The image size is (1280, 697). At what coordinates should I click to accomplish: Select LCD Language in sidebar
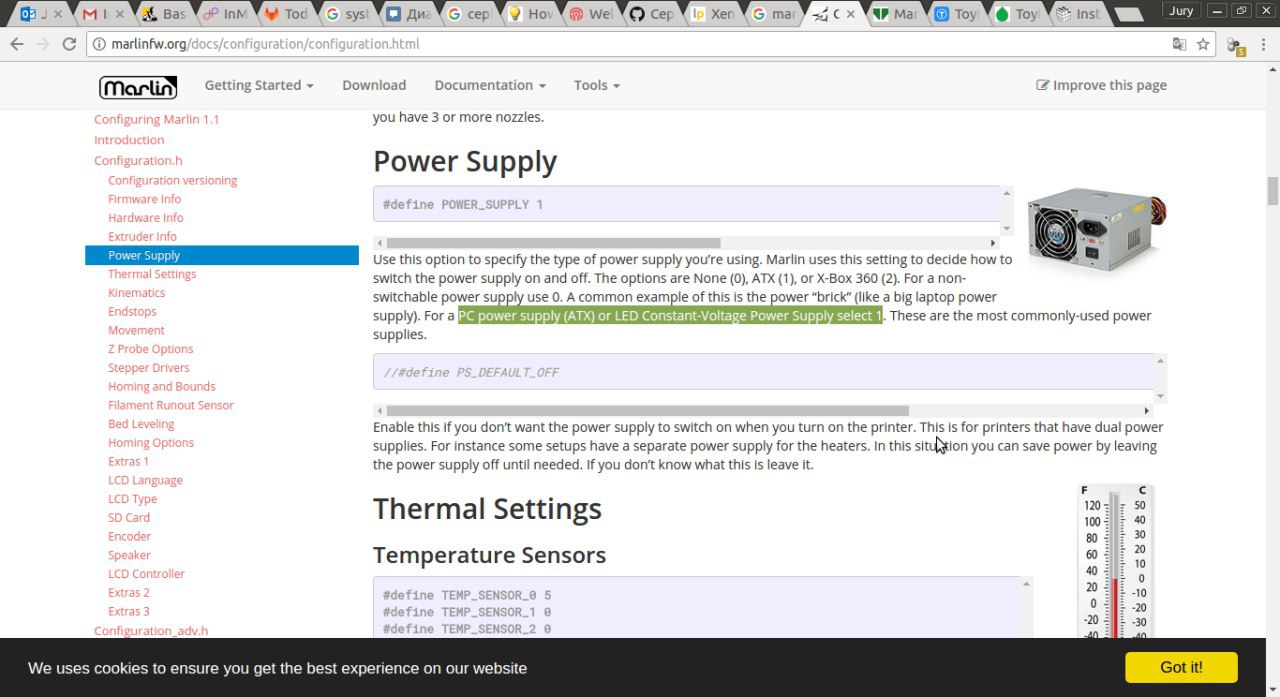(146, 480)
